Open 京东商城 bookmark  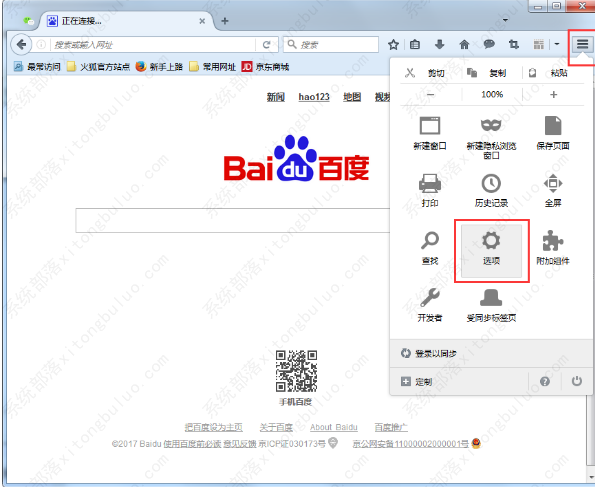(x=265, y=67)
